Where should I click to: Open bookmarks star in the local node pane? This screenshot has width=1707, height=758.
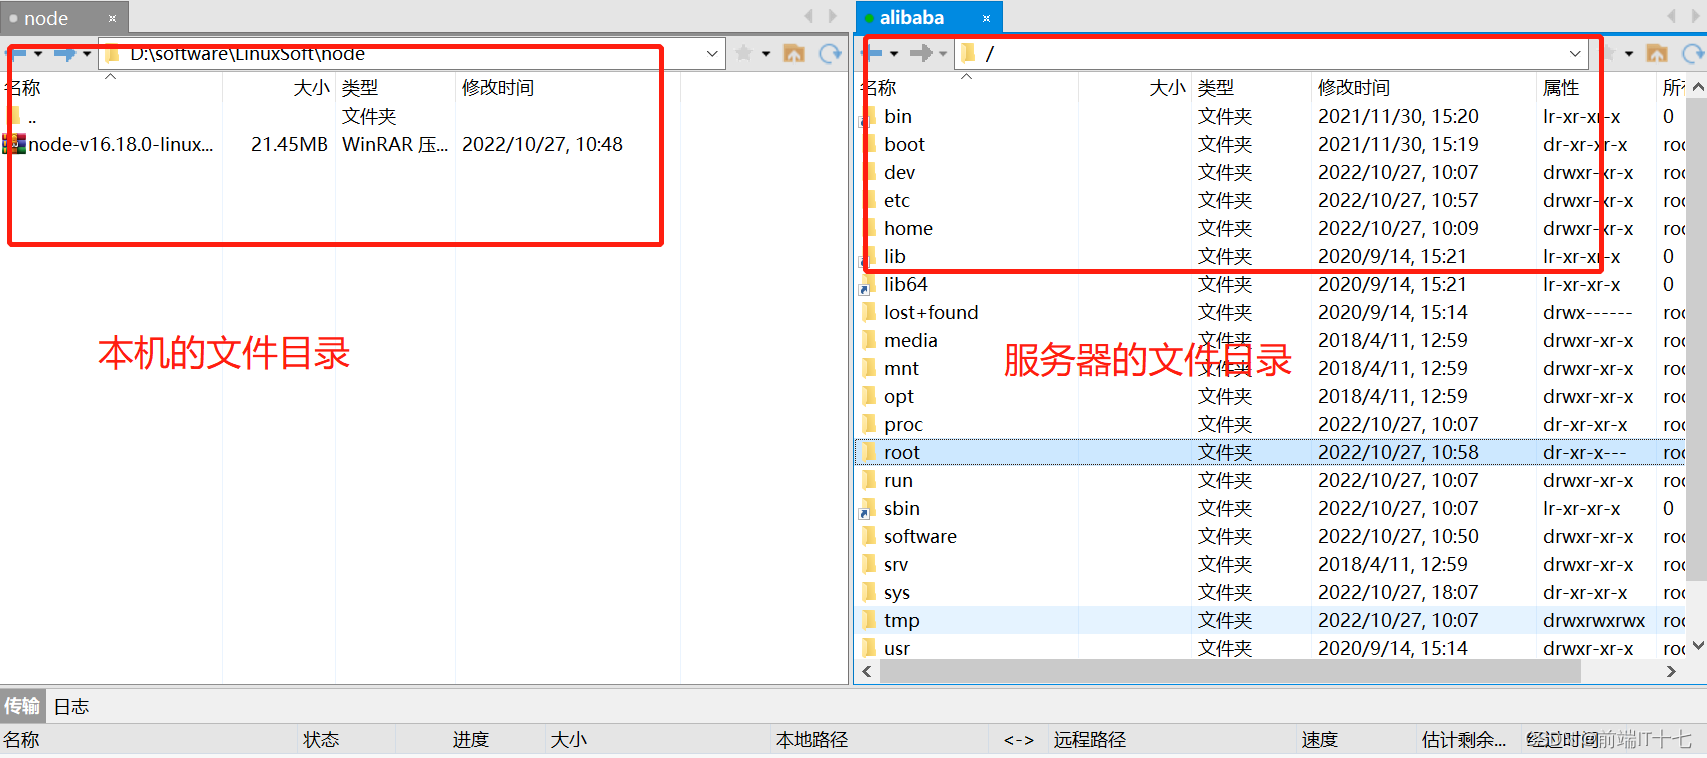(x=743, y=53)
